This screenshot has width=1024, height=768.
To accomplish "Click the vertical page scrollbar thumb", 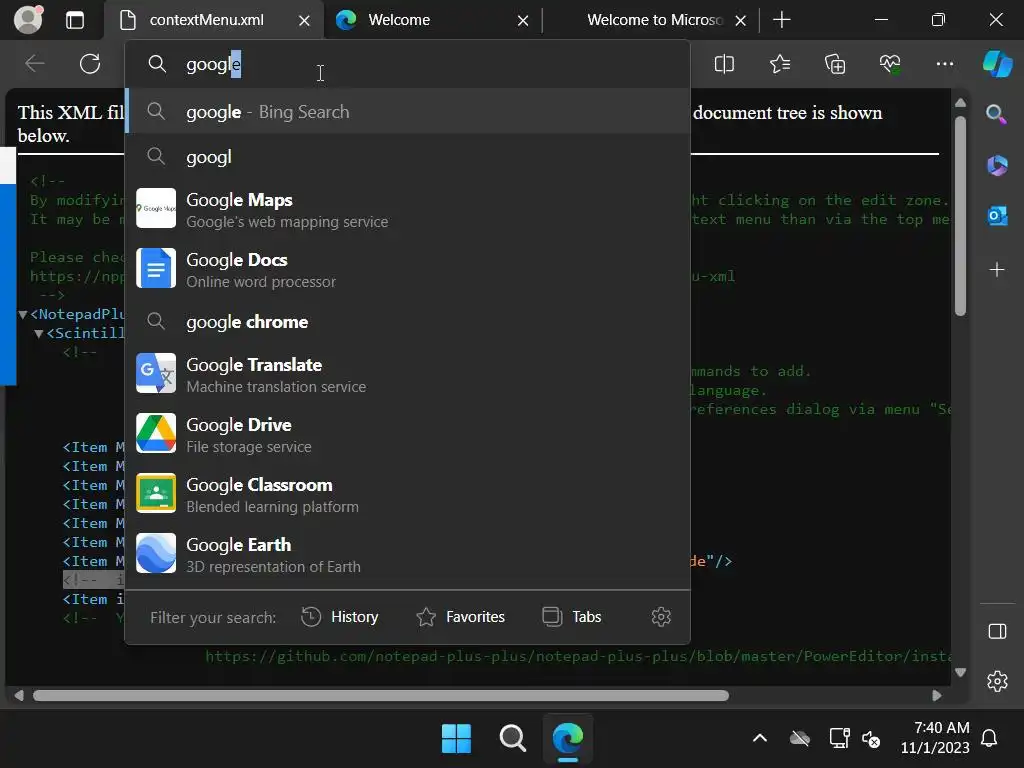I will click(x=960, y=216).
